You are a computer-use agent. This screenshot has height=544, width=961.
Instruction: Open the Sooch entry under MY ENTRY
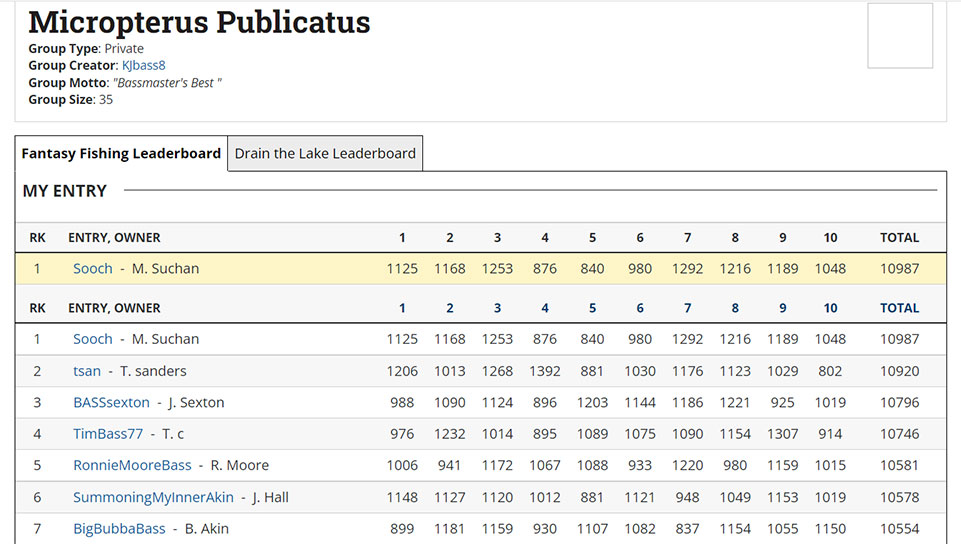(93, 269)
